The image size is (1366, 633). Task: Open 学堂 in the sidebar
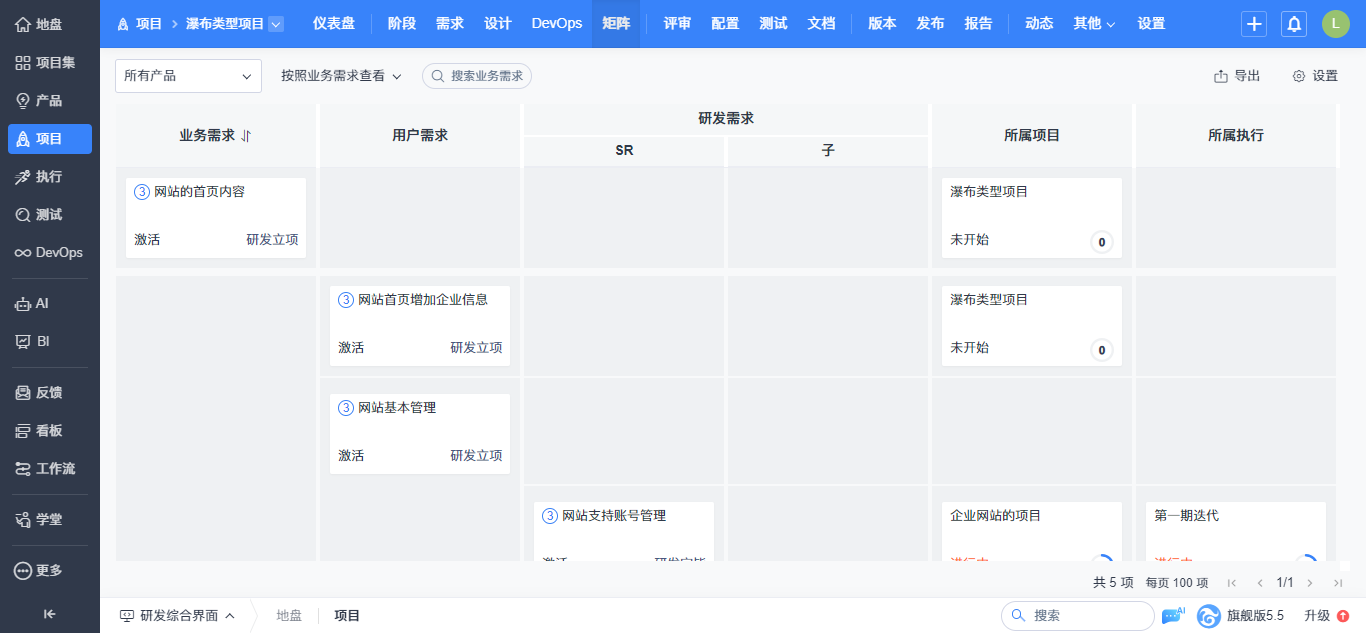click(50, 519)
